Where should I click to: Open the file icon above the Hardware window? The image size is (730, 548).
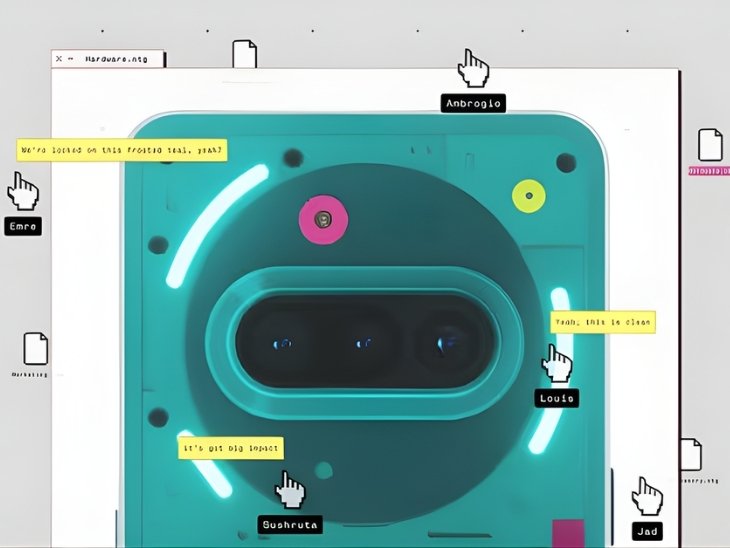tap(244, 54)
